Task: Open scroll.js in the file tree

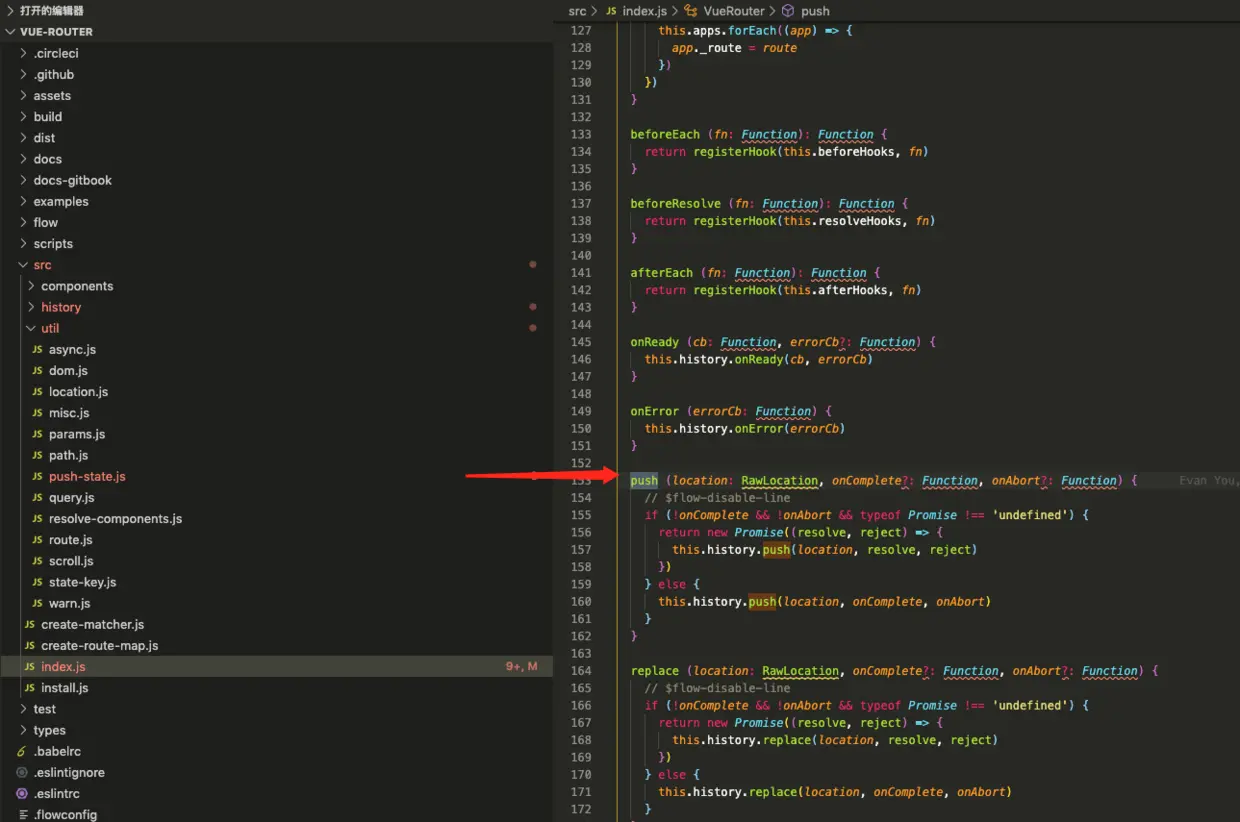Action: click(71, 561)
